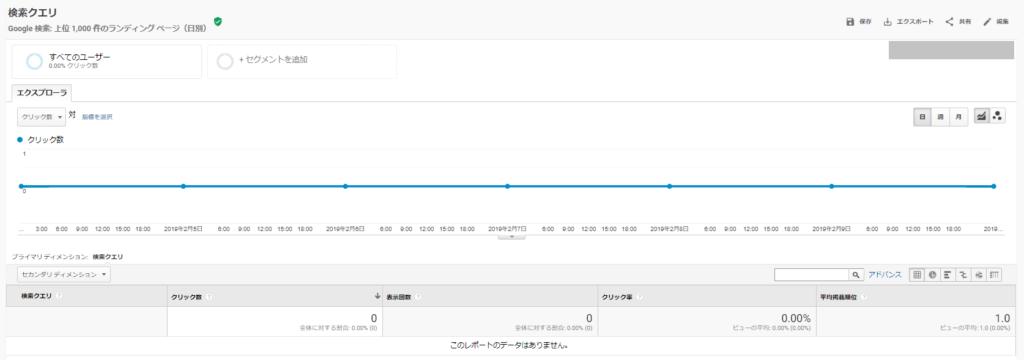Select the data table view icon

[x=917, y=275]
